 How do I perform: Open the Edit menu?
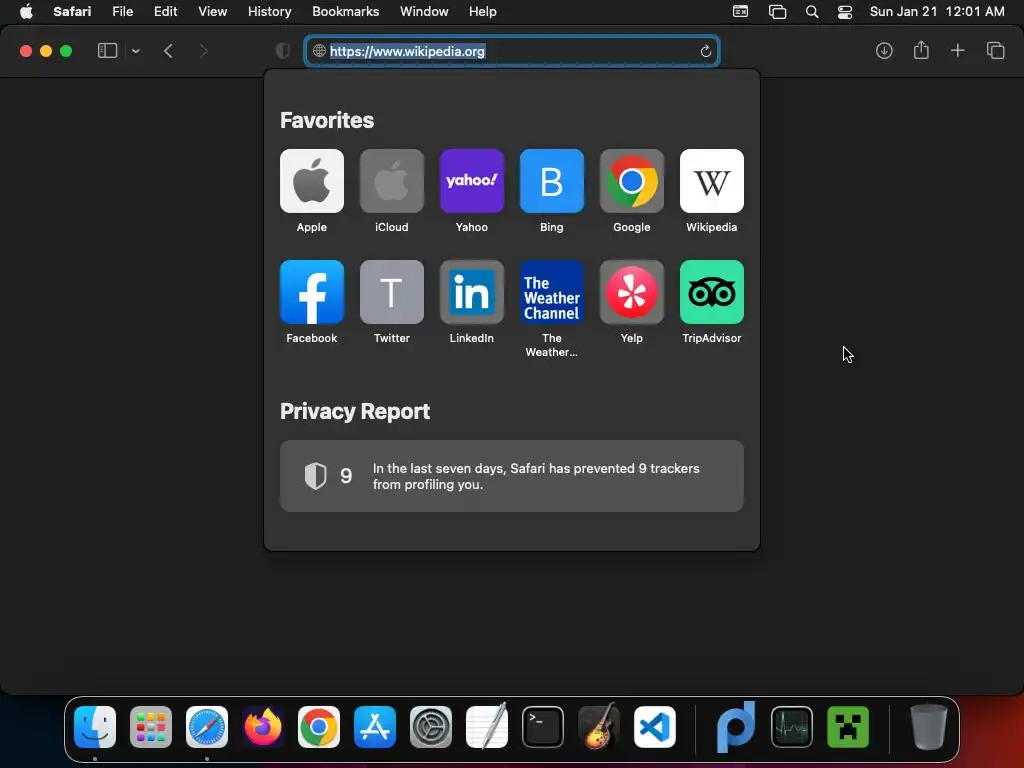tap(165, 12)
